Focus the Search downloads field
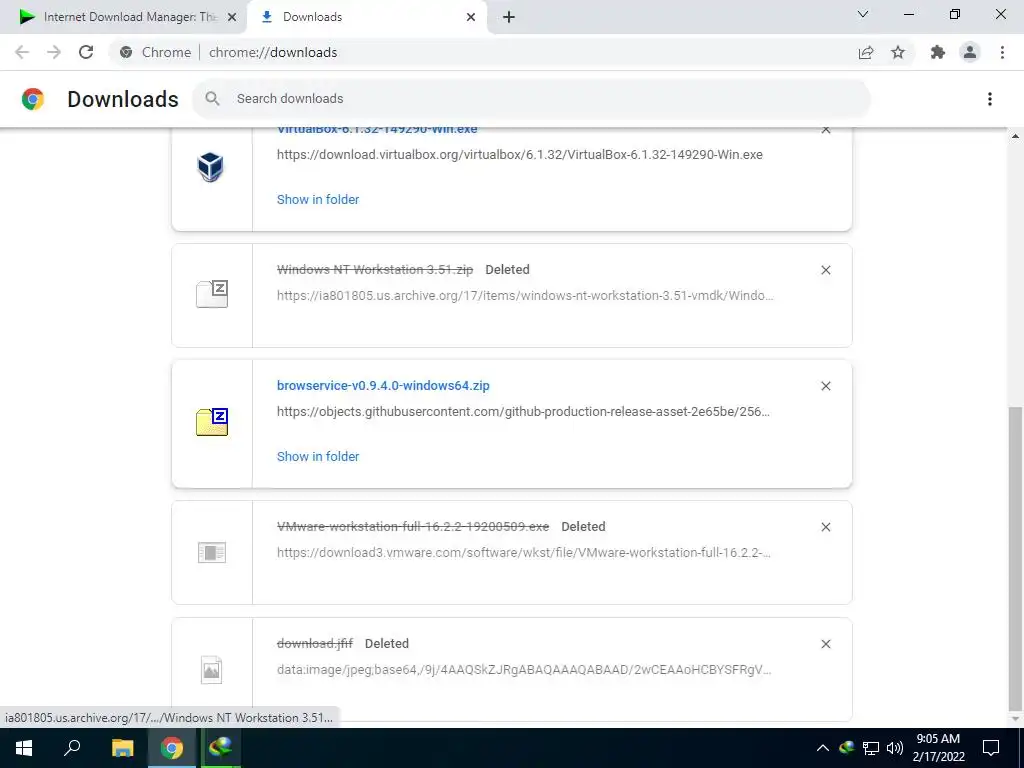This screenshot has width=1024, height=768. pos(531,99)
